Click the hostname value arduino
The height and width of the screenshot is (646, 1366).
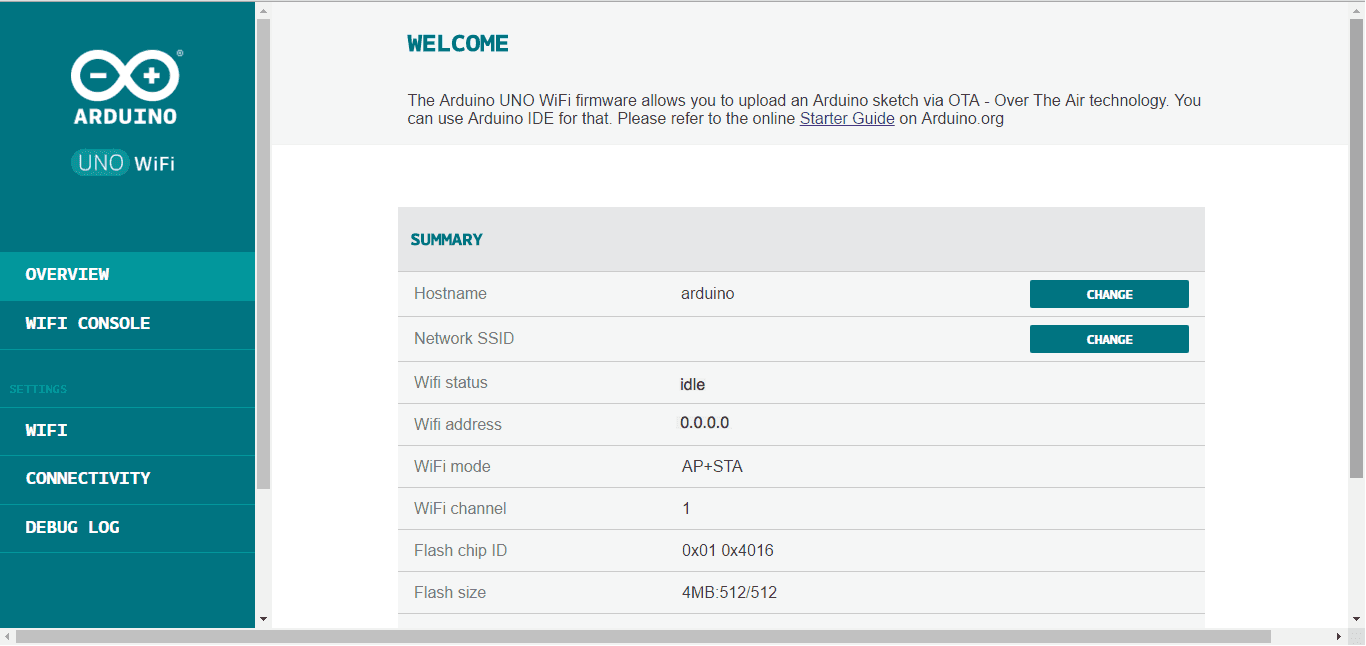[707, 294]
